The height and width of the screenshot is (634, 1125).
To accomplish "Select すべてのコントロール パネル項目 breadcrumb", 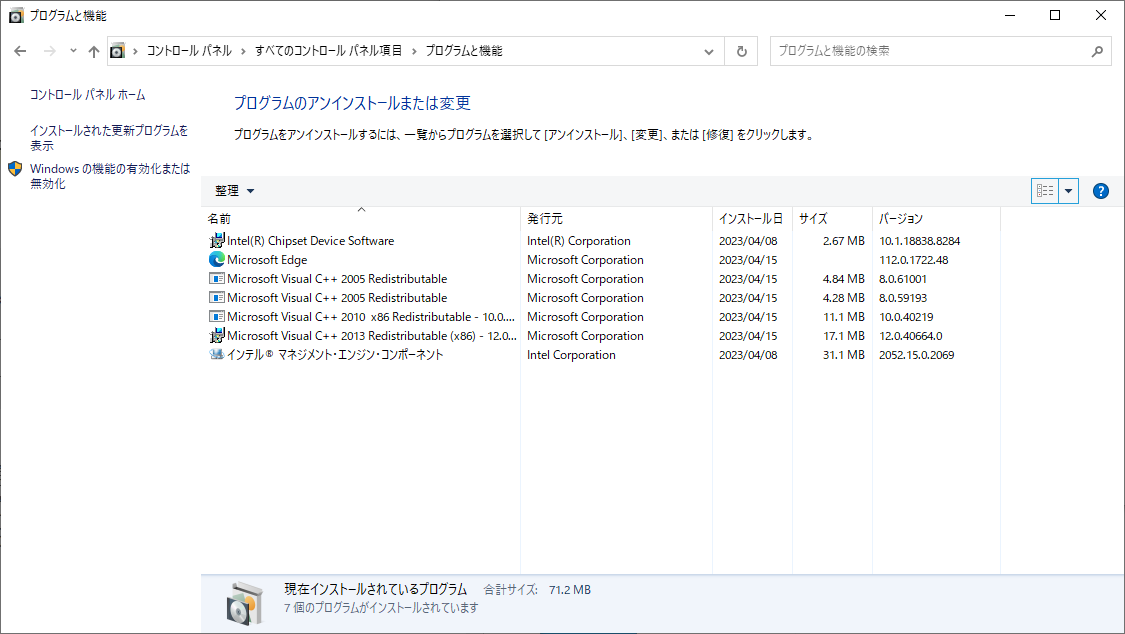I will [329, 51].
